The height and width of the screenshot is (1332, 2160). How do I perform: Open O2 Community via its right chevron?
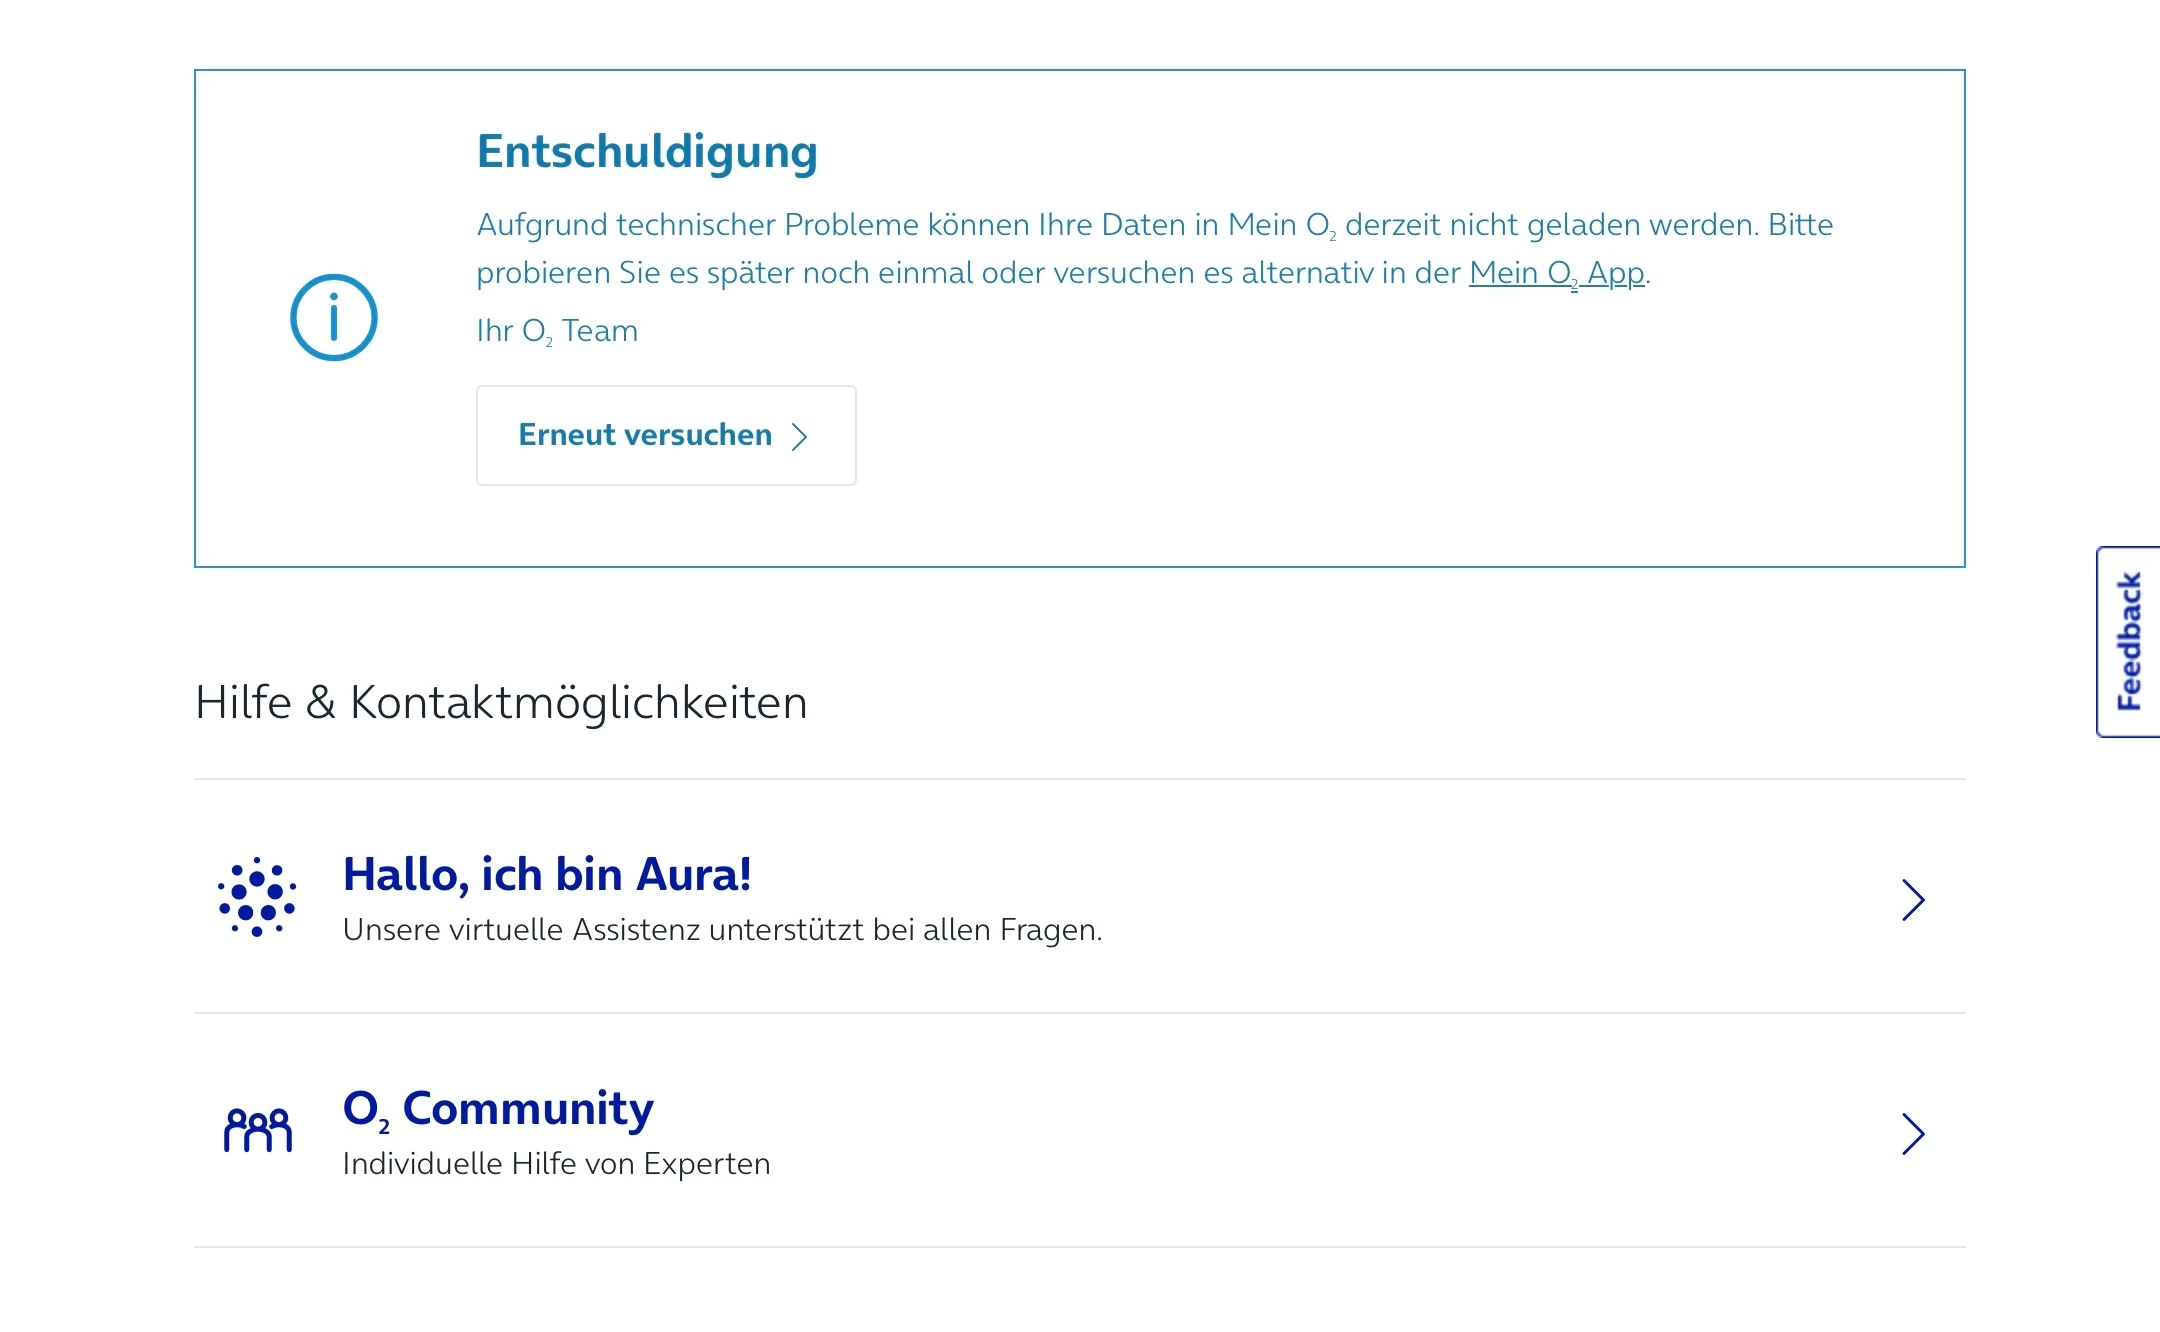coord(1912,1134)
